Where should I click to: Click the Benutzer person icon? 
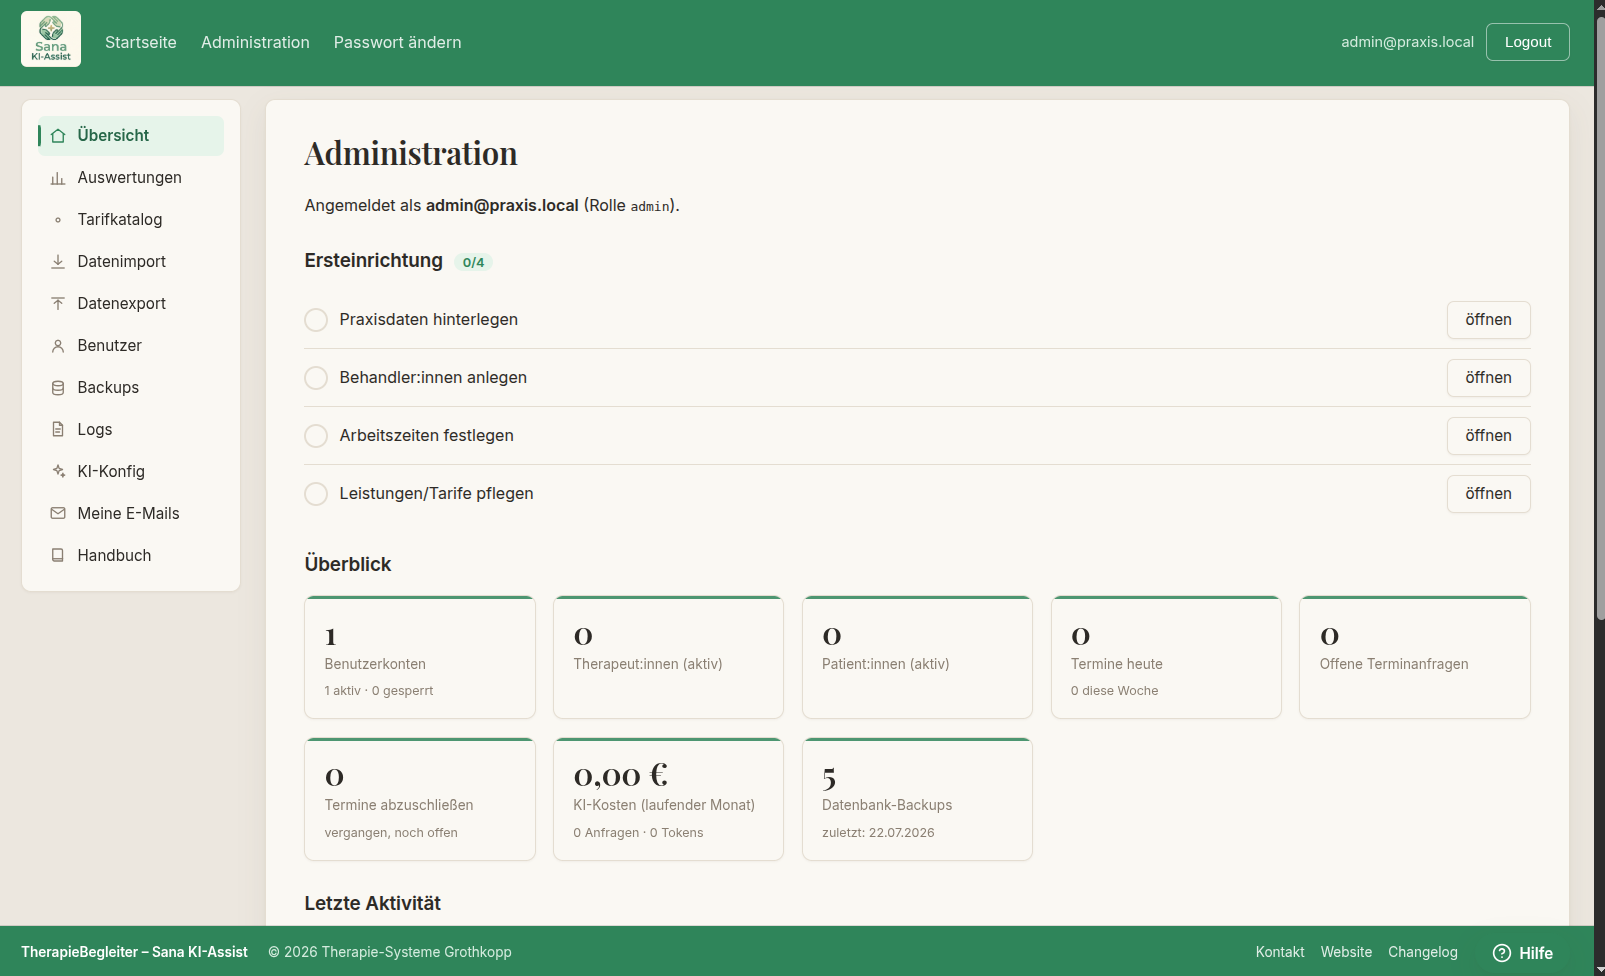click(58, 346)
